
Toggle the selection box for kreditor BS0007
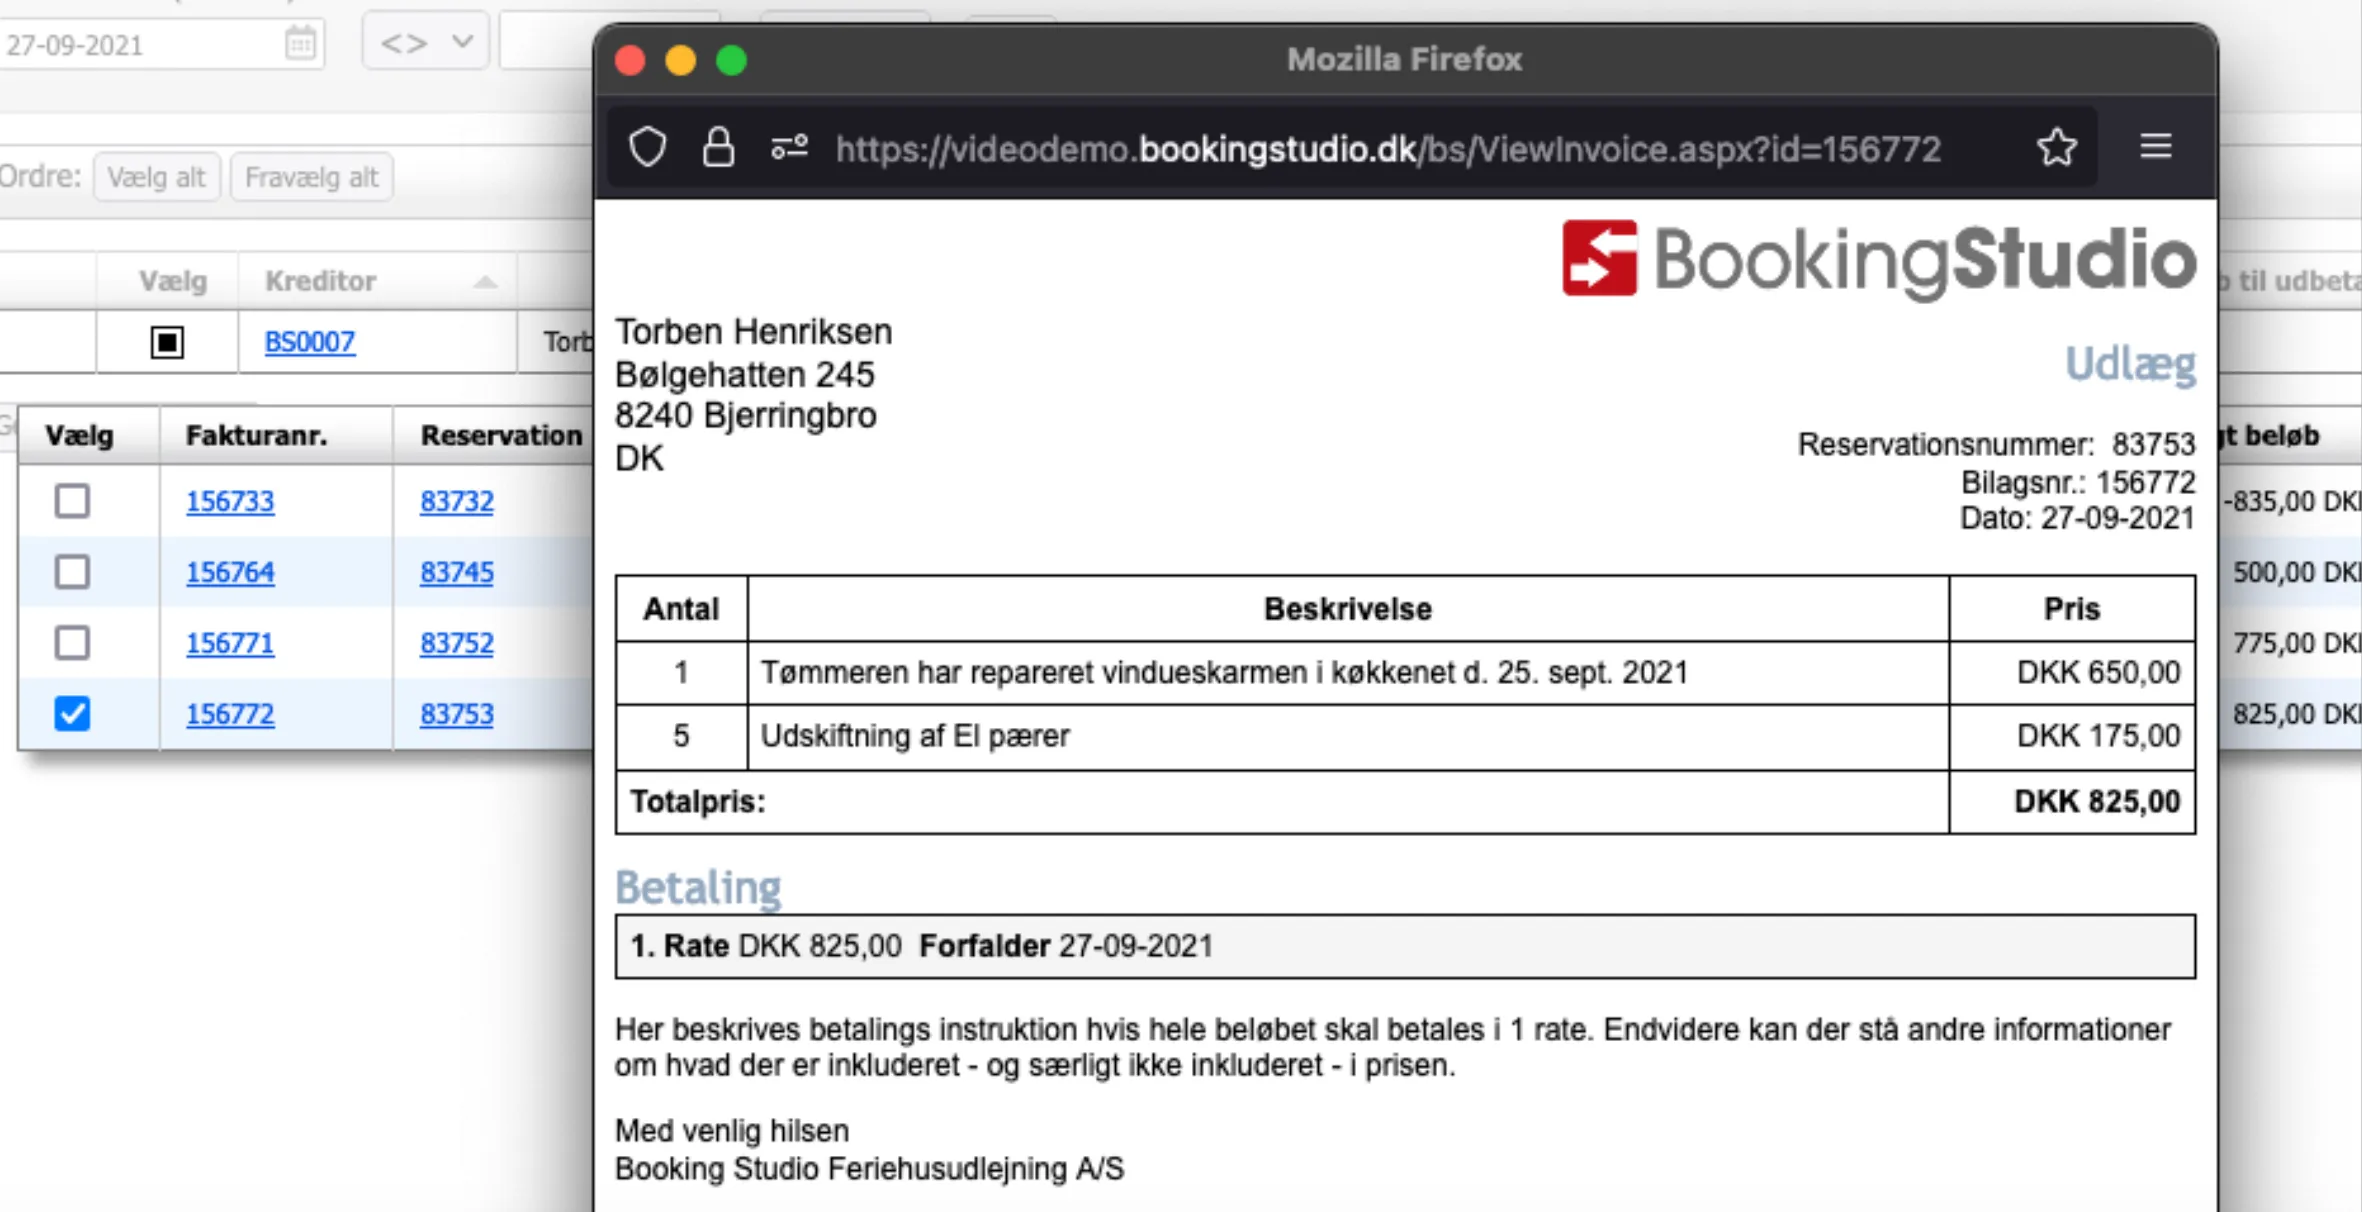(x=166, y=341)
